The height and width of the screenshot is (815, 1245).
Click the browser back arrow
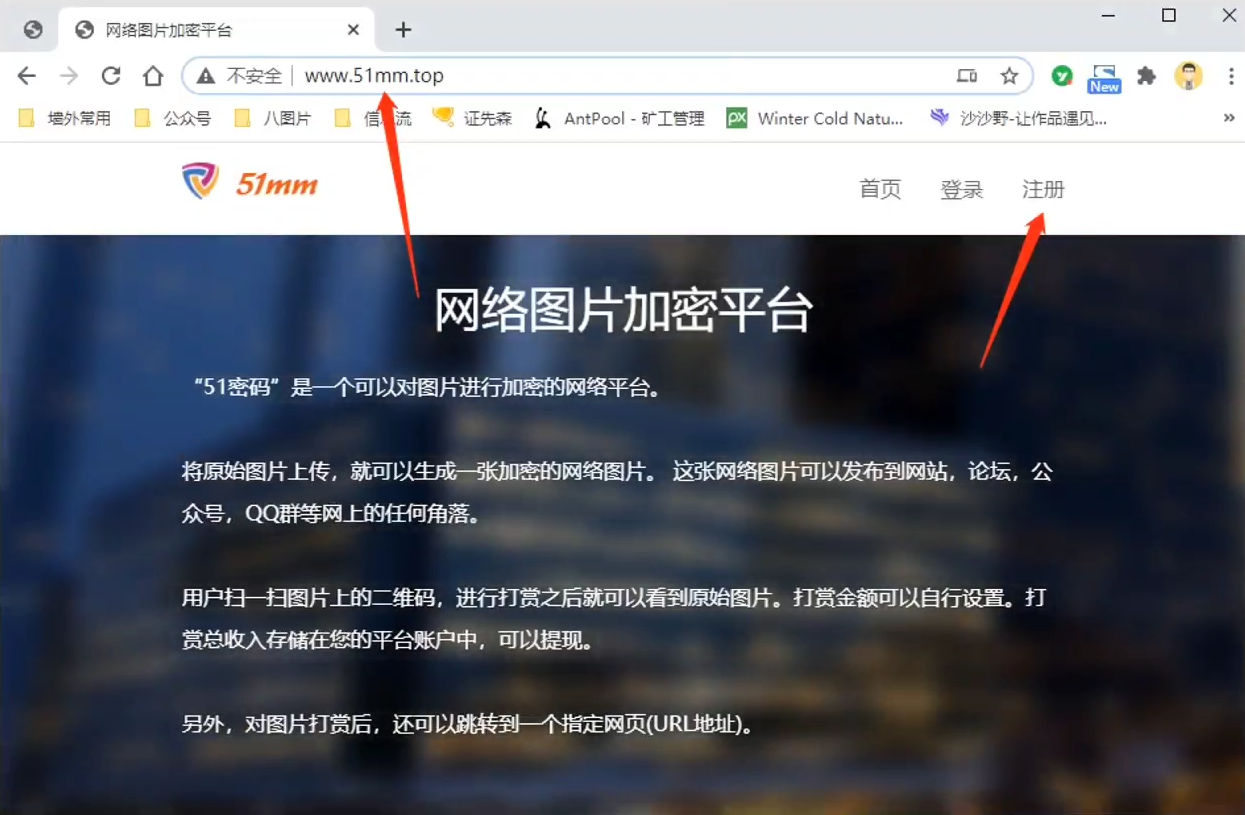[x=27, y=76]
